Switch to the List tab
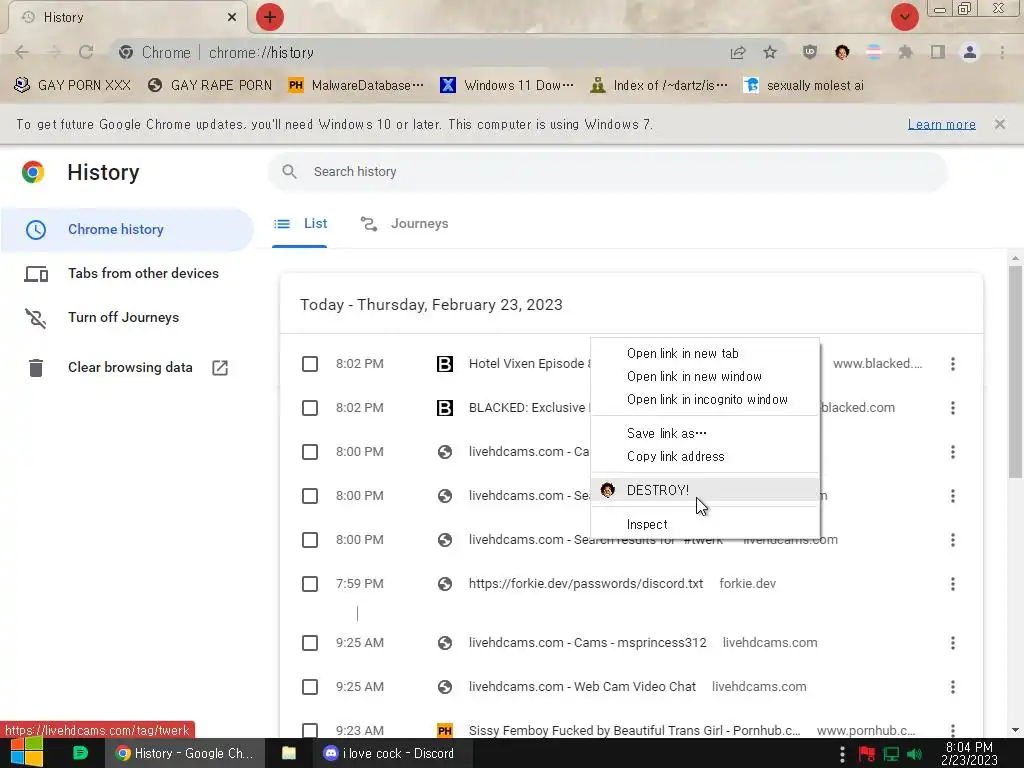Screen dimensions: 1024x768 (300, 224)
